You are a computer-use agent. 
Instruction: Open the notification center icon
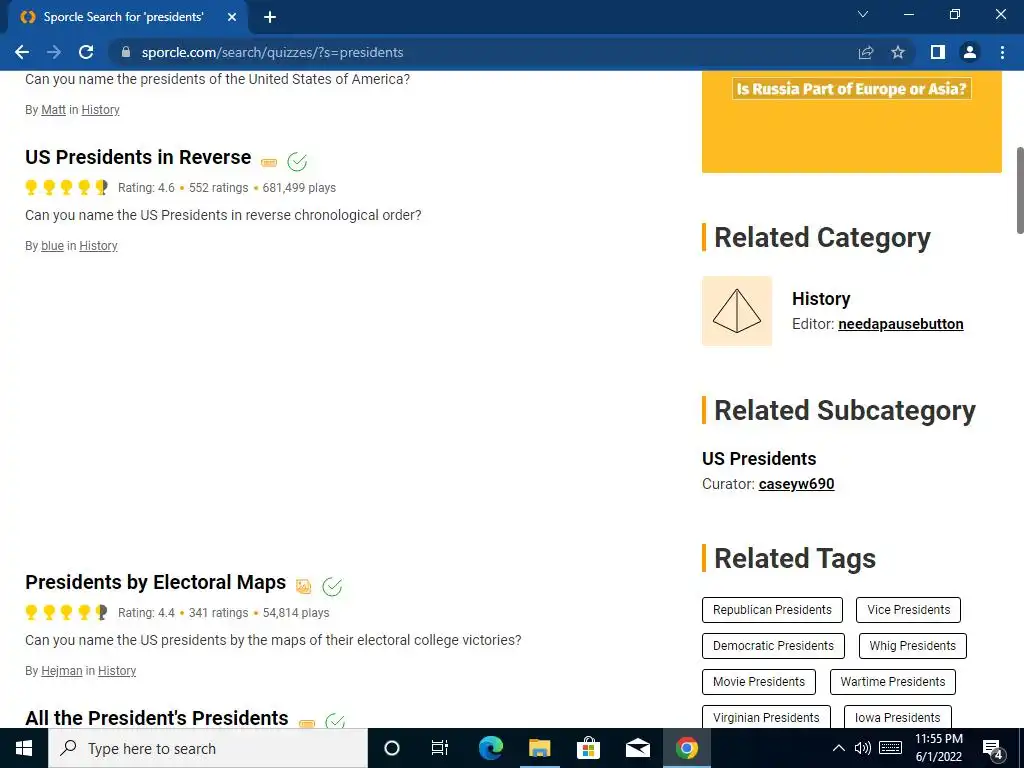[993, 749]
